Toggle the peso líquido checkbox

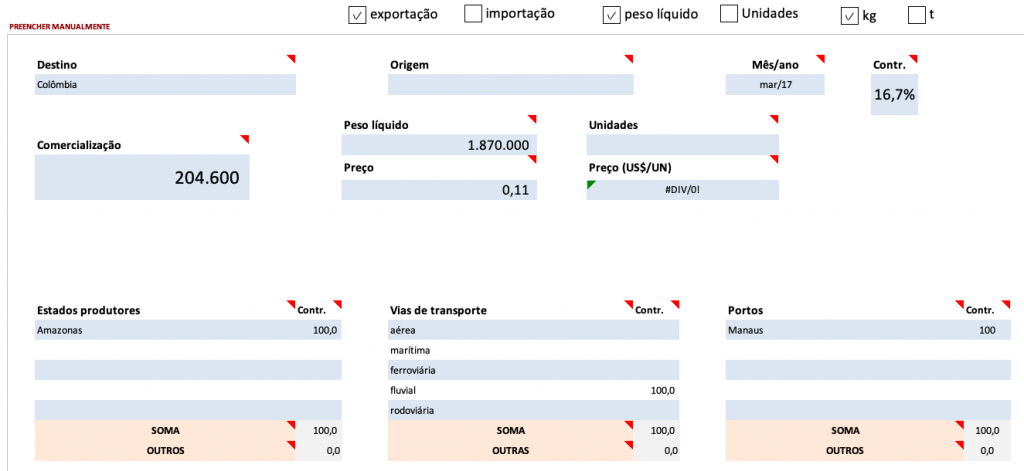pos(611,15)
